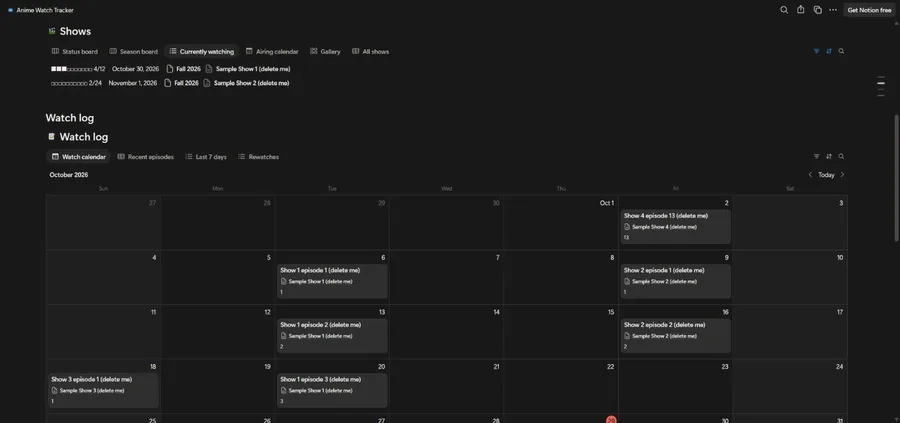900x423 pixels.
Task: Click the share icon in top bar
Action: [800, 10]
